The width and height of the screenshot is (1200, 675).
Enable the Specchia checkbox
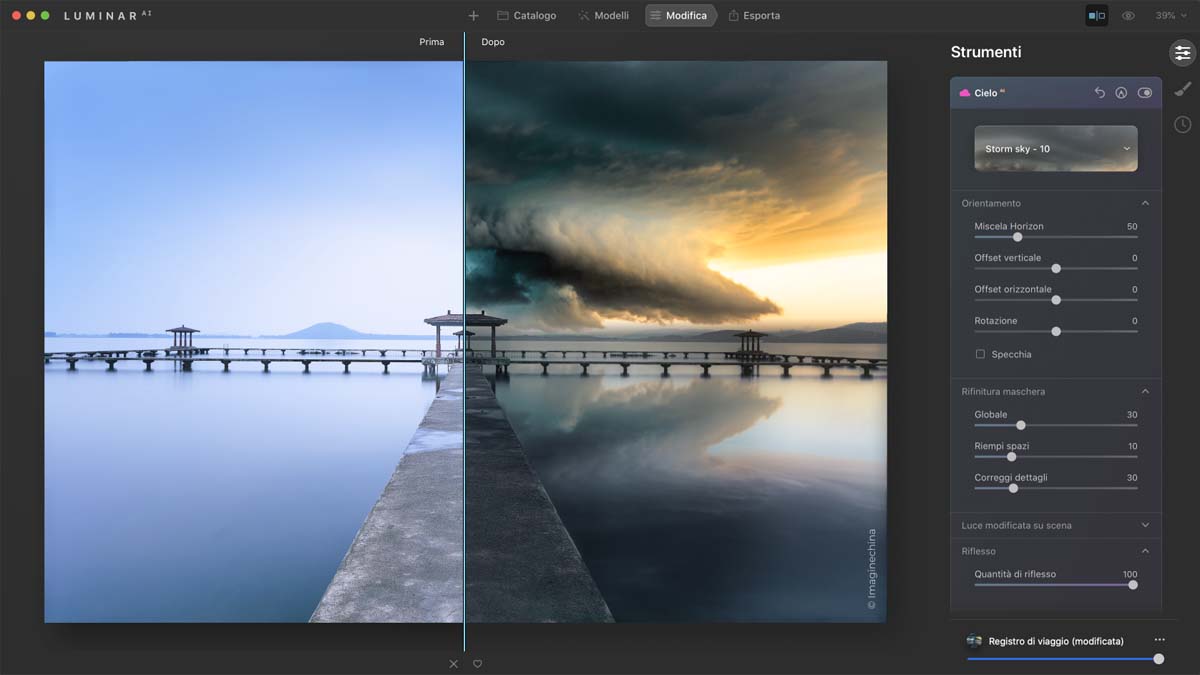(980, 354)
